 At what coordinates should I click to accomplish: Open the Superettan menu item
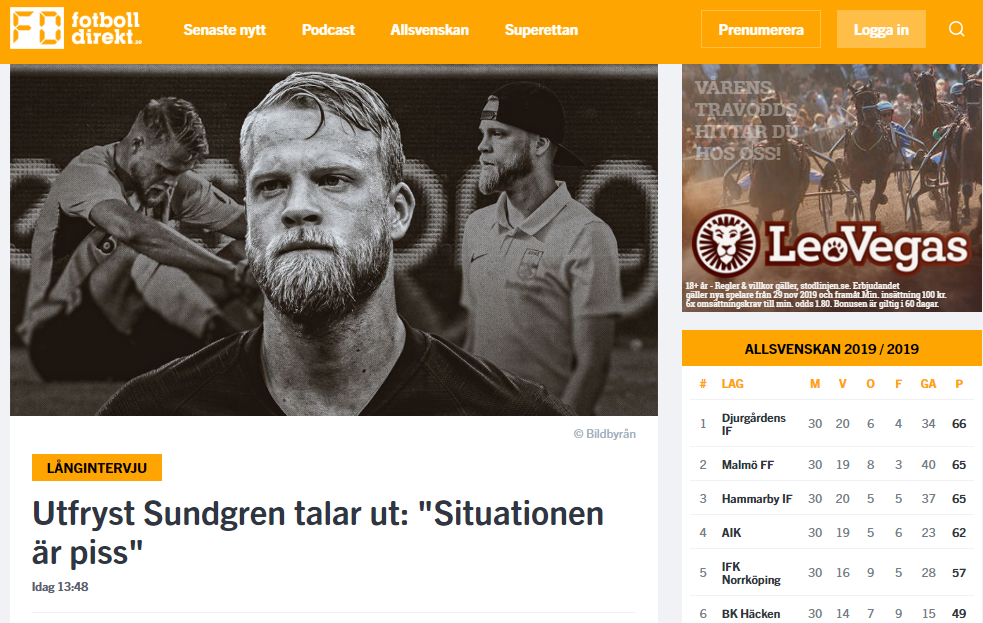tap(541, 29)
